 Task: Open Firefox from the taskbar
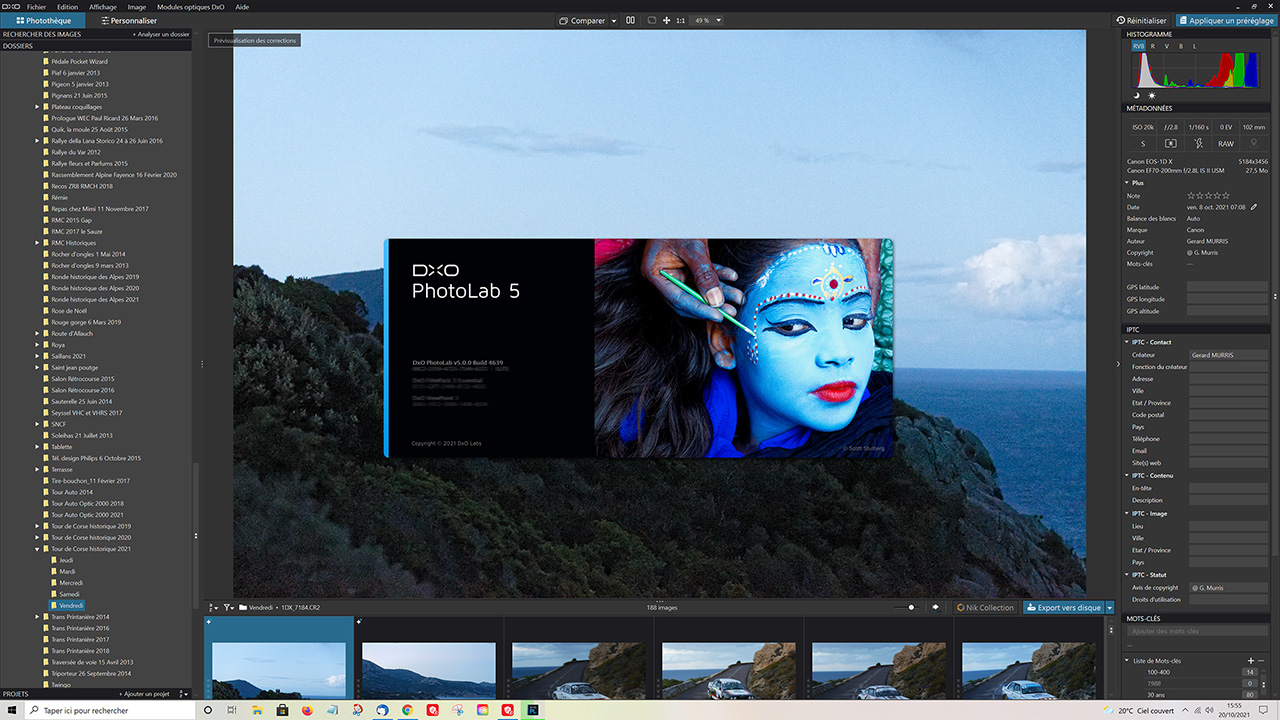pos(306,710)
